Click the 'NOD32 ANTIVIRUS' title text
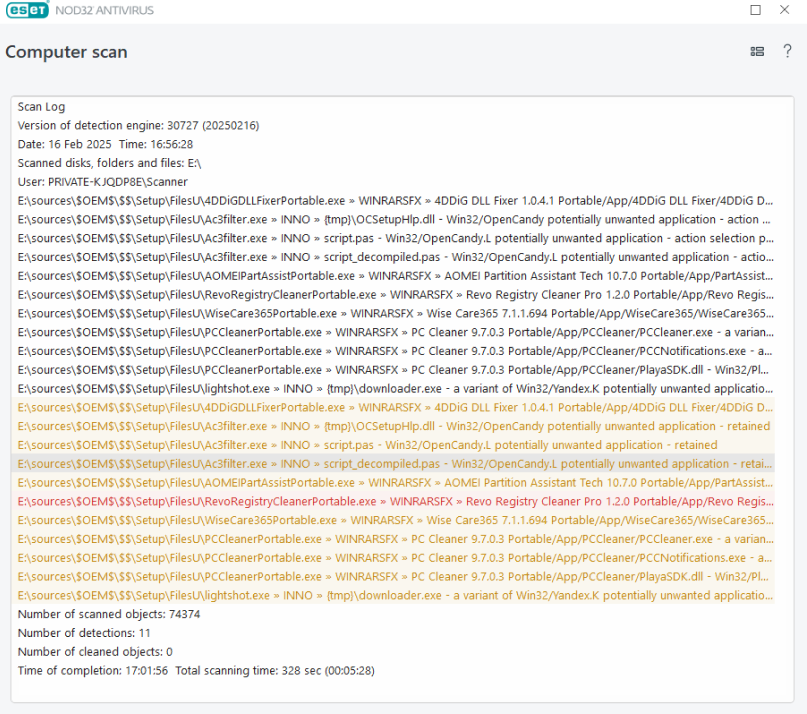Screen dimensions: 807x714 pyautogui.click(x=104, y=10)
